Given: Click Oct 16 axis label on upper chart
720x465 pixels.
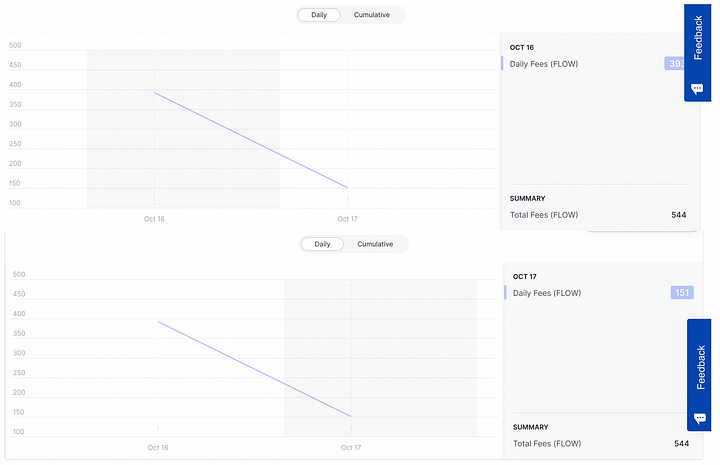Looking at the screenshot, I should (x=154, y=219).
